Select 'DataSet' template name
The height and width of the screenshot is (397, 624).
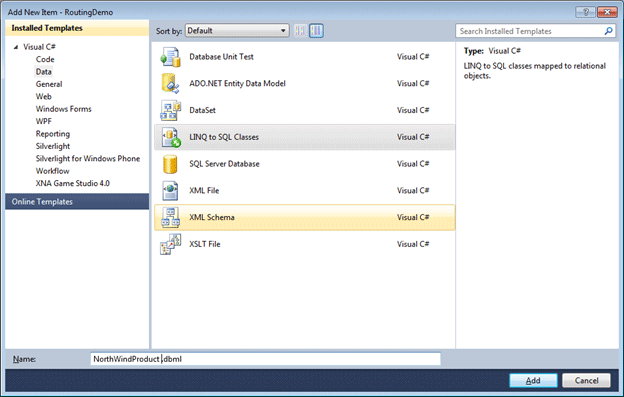[x=202, y=110]
